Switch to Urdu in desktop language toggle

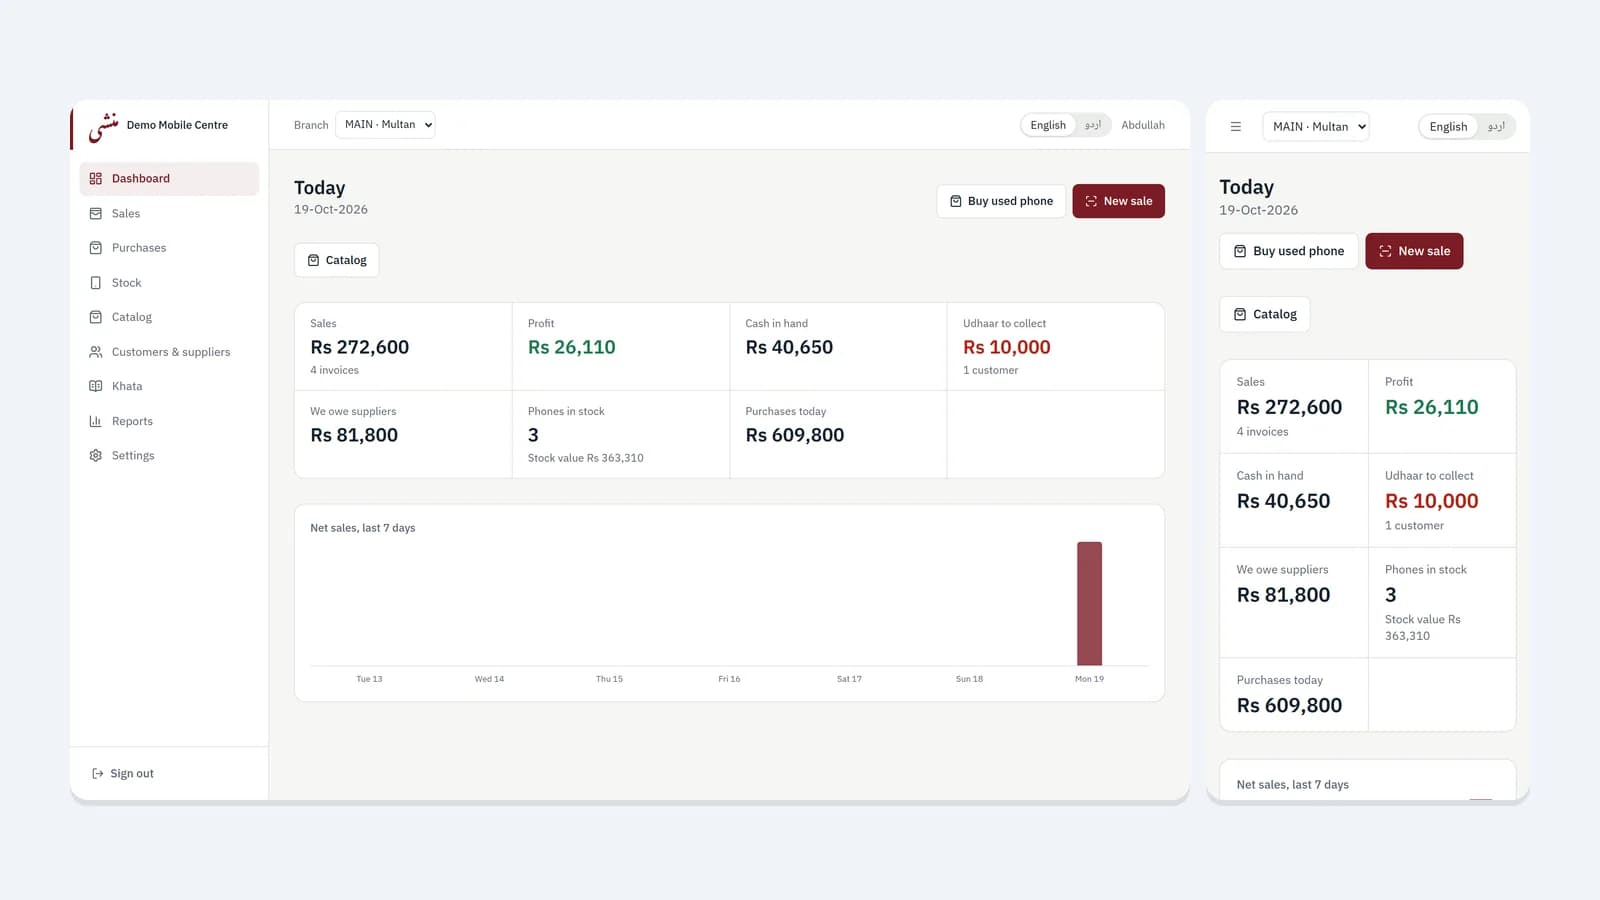click(1093, 125)
